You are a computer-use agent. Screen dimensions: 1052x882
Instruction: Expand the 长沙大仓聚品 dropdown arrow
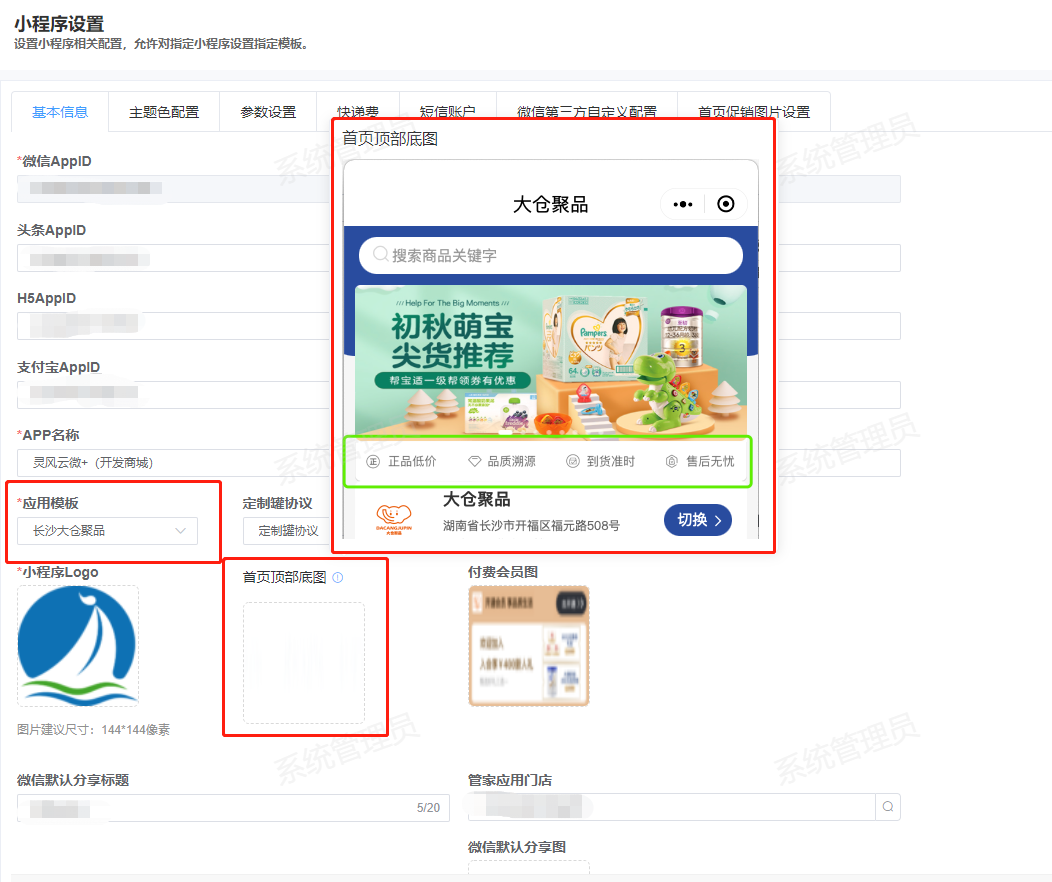[180, 531]
